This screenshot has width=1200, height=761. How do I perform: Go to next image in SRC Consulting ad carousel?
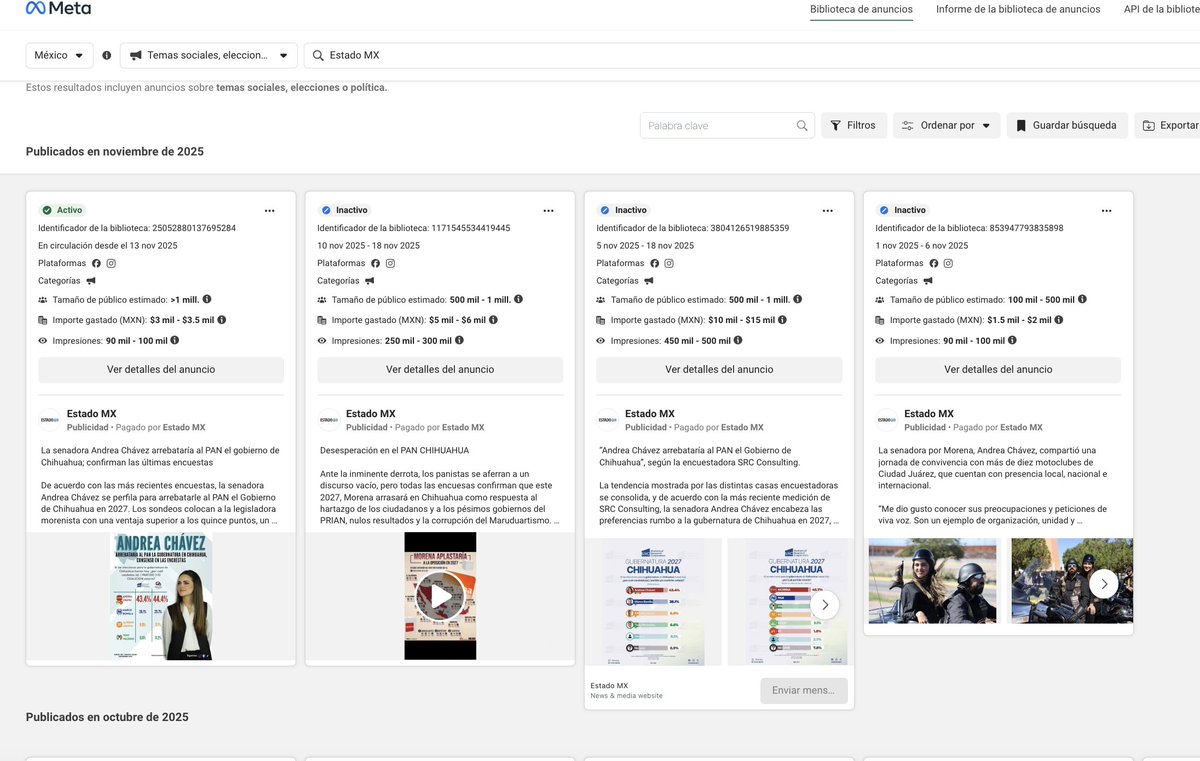click(825, 604)
